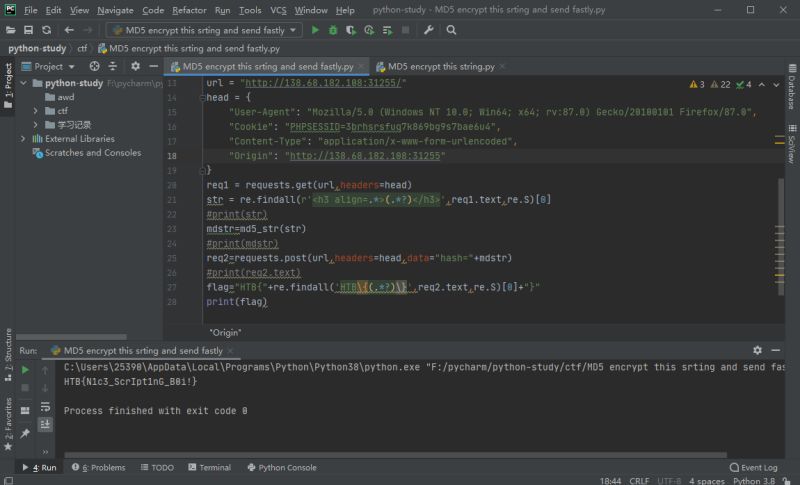Click the 4 spaces indent setting

(707, 481)
